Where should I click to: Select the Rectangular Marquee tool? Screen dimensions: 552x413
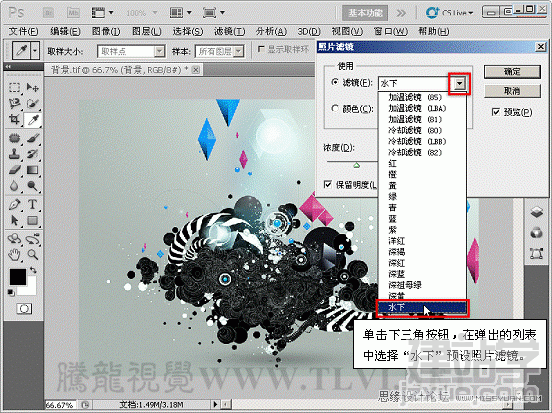point(14,87)
